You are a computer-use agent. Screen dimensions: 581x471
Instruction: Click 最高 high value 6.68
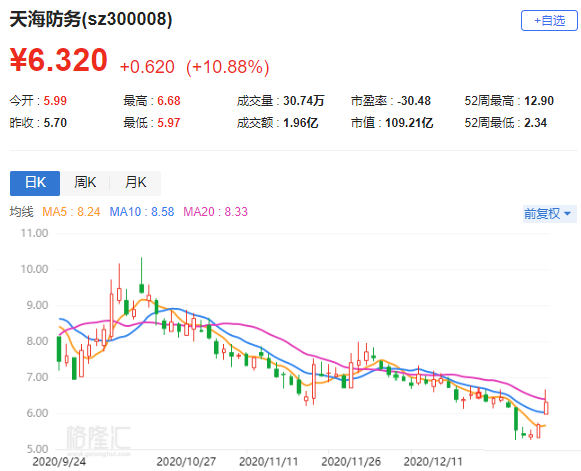169,101
